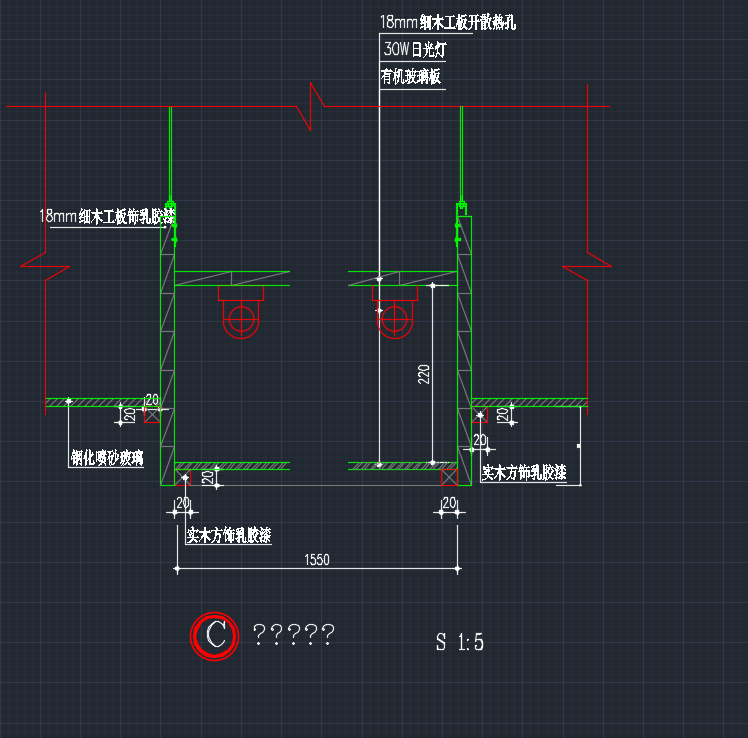Select the red circled C detail marker

[x=214, y=636]
